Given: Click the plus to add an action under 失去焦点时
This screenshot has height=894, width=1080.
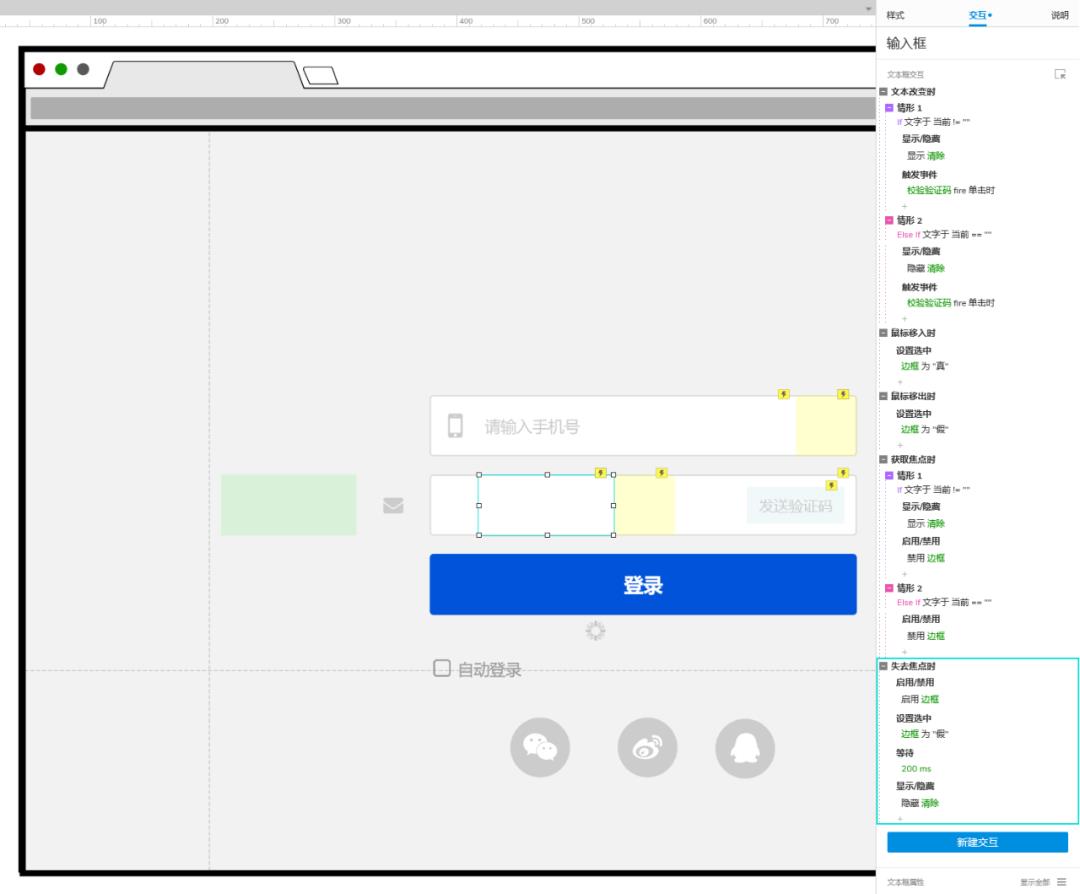Looking at the screenshot, I should 900,818.
